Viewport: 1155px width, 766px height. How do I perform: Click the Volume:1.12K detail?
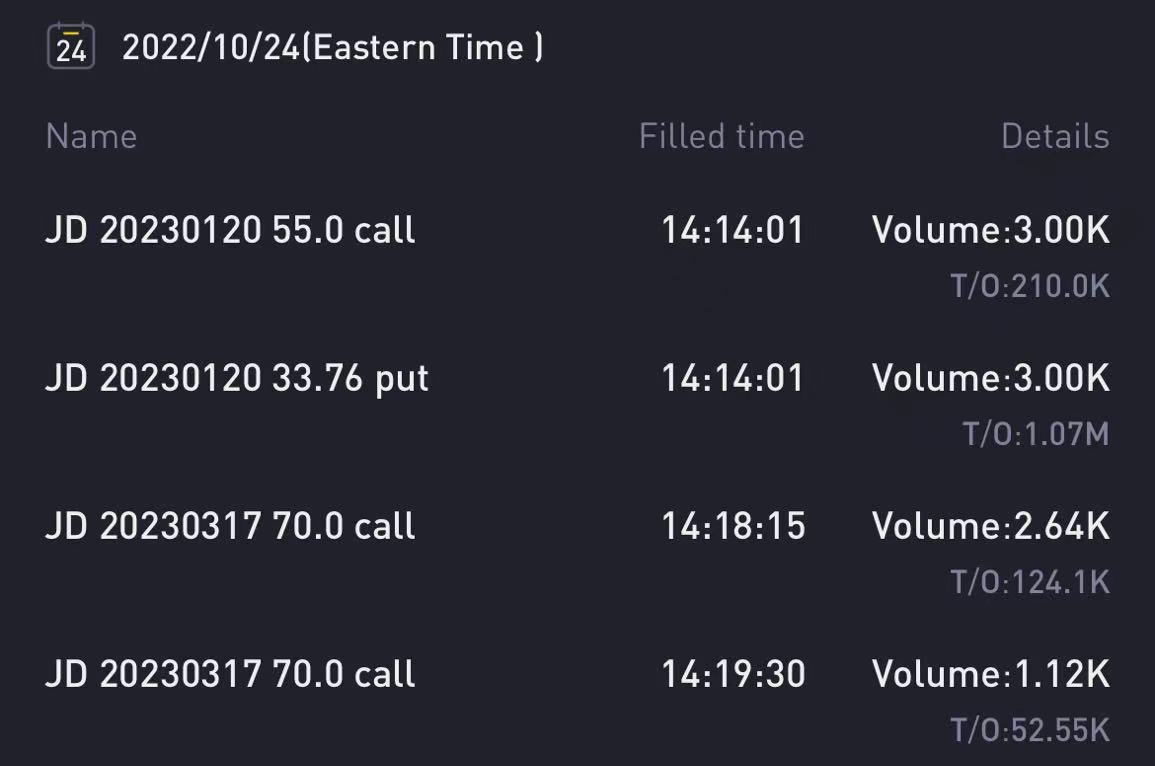pos(991,674)
